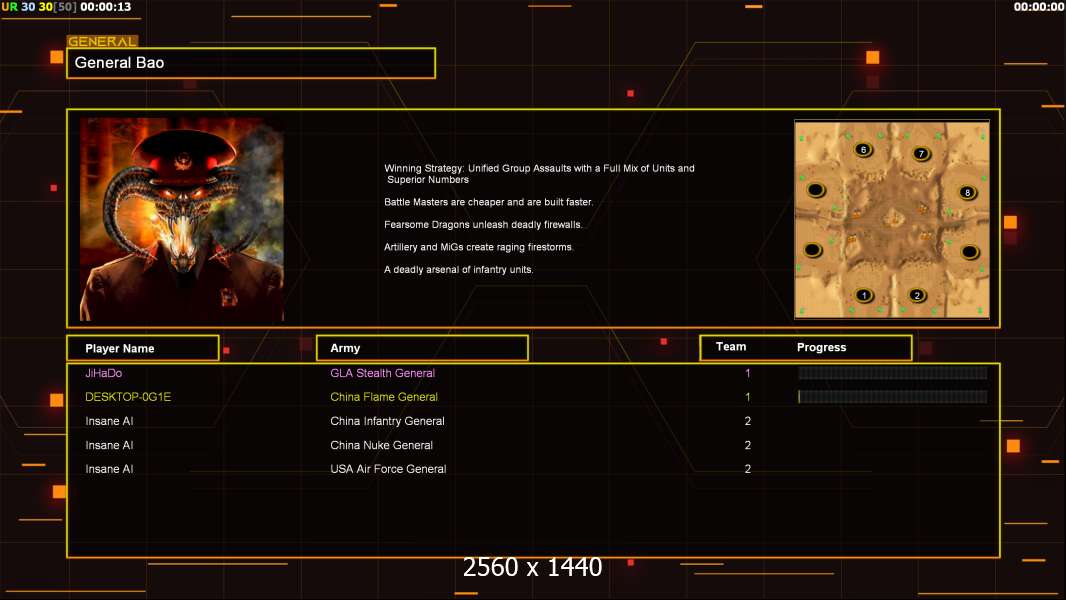Image resolution: width=1066 pixels, height=600 pixels.
Task: Click the General Bao name field
Action: tap(251, 63)
